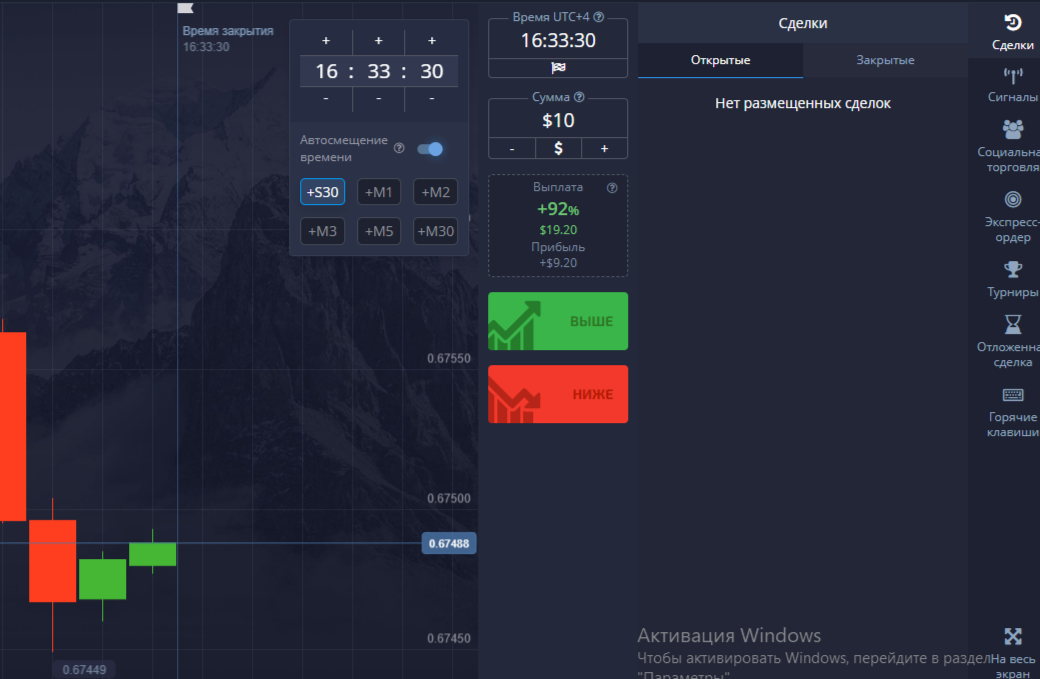Click the fullscreen expand icon
Image resolution: width=1040 pixels, height=679 pixels.
[1012, 636]
